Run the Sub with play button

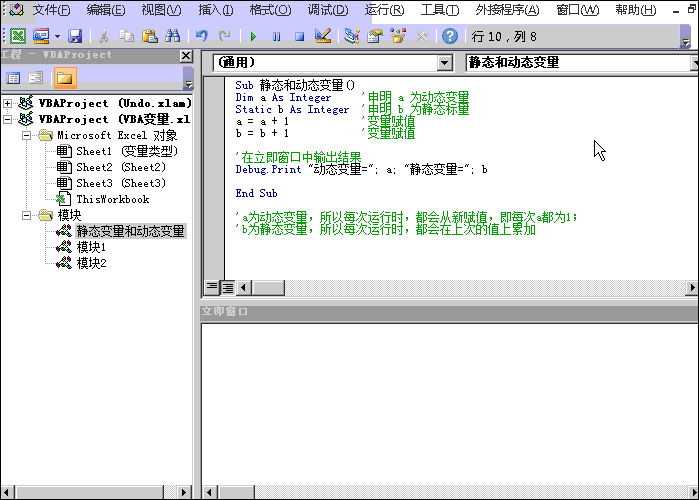[x=253, y=37]
